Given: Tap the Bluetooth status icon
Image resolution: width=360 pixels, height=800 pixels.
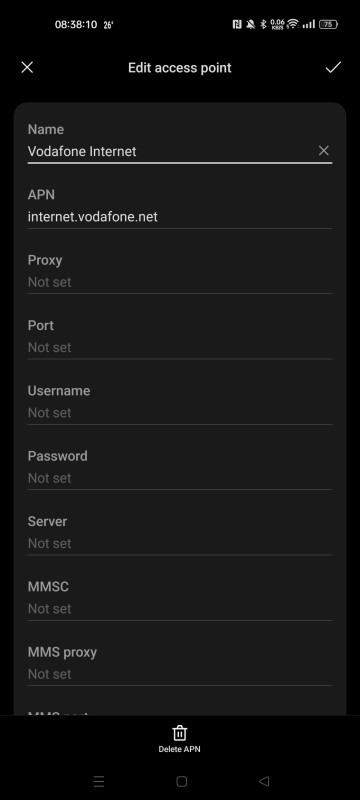Looking at the screenshot, I should pyautogui.click(x=264, y=24).
